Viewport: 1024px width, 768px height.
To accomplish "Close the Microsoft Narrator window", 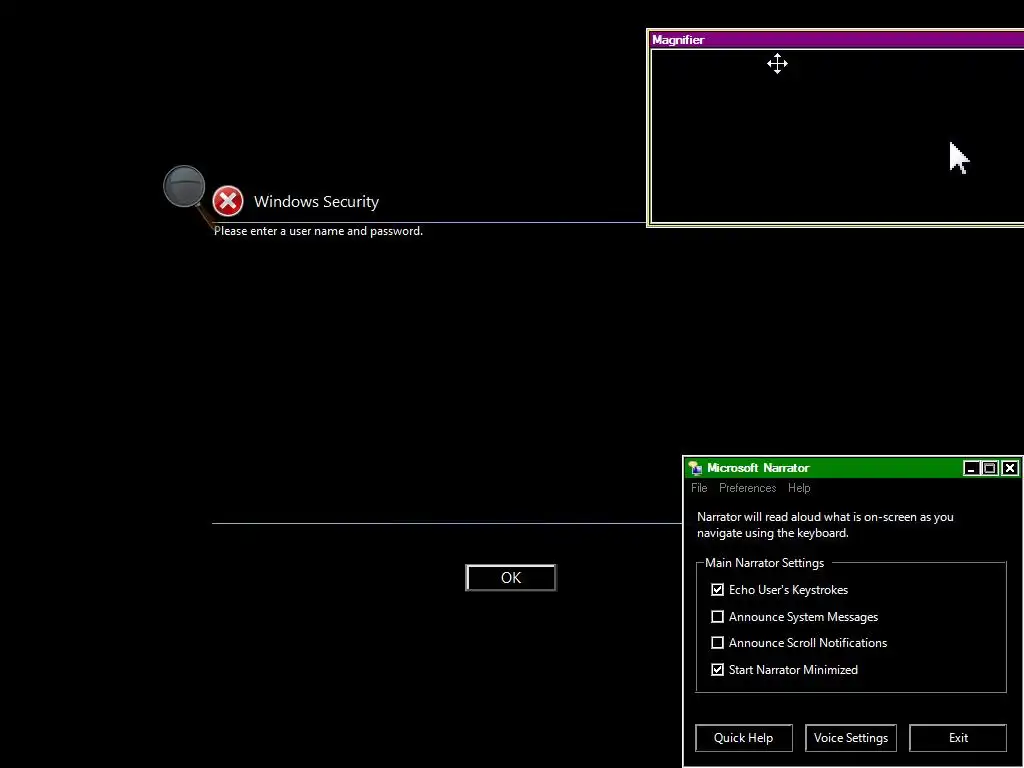I will 1010,468.
